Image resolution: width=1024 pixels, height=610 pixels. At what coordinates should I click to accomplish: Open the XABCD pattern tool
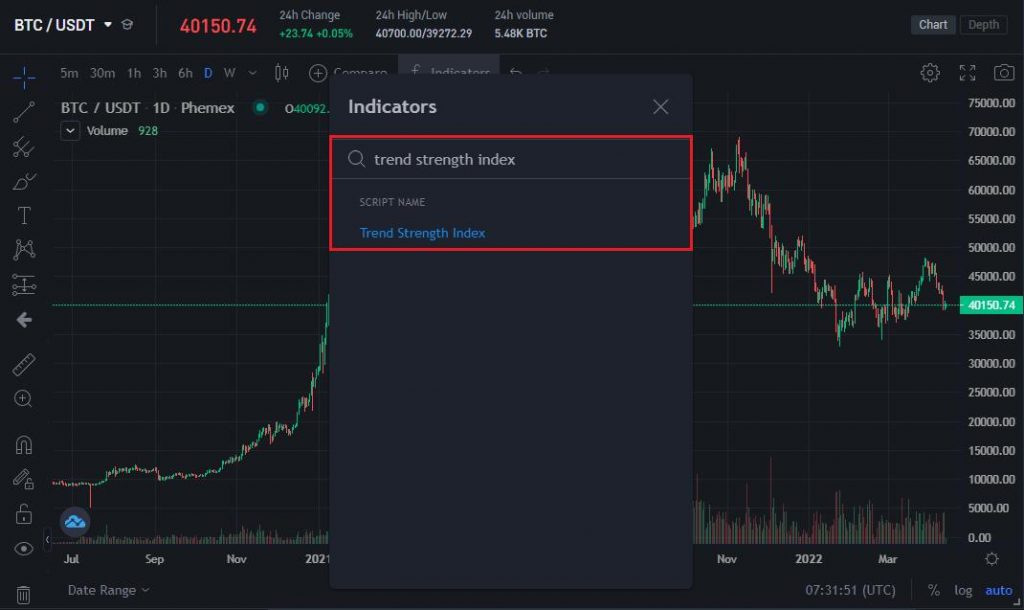coord(24,249)
